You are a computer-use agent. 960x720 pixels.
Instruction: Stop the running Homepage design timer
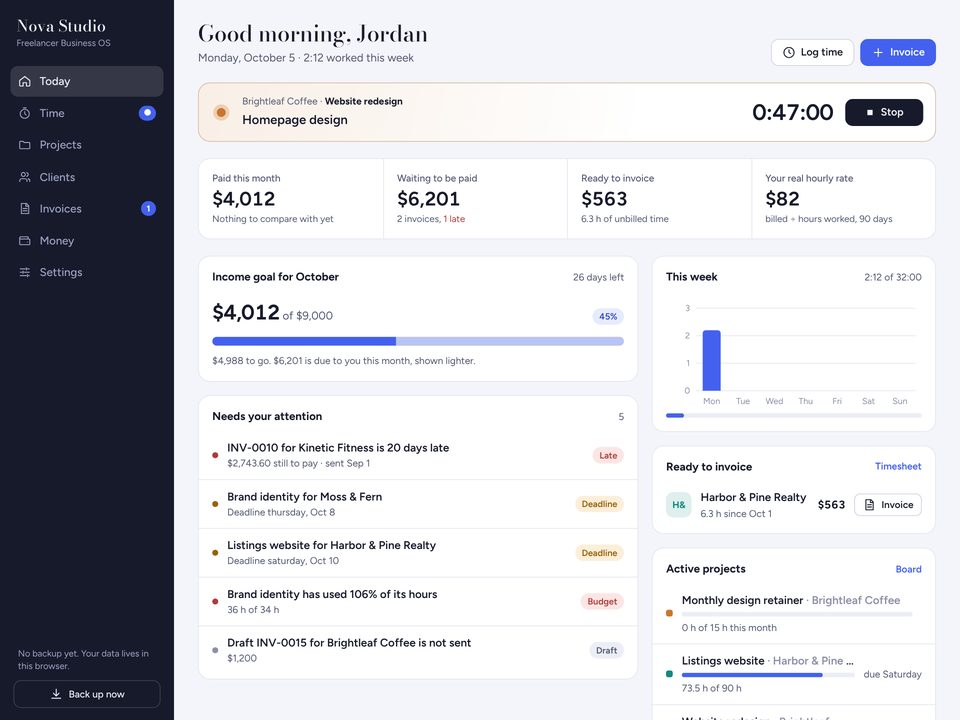(x=884, y=112)
